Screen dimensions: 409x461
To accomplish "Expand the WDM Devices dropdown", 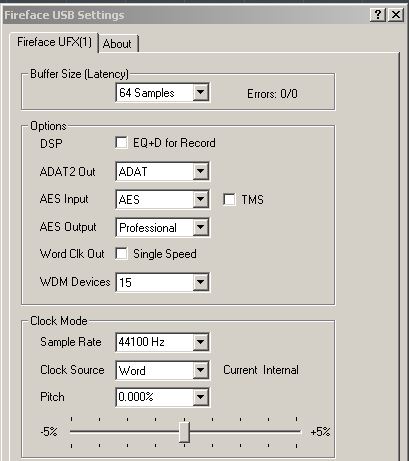I will point(163,282).
